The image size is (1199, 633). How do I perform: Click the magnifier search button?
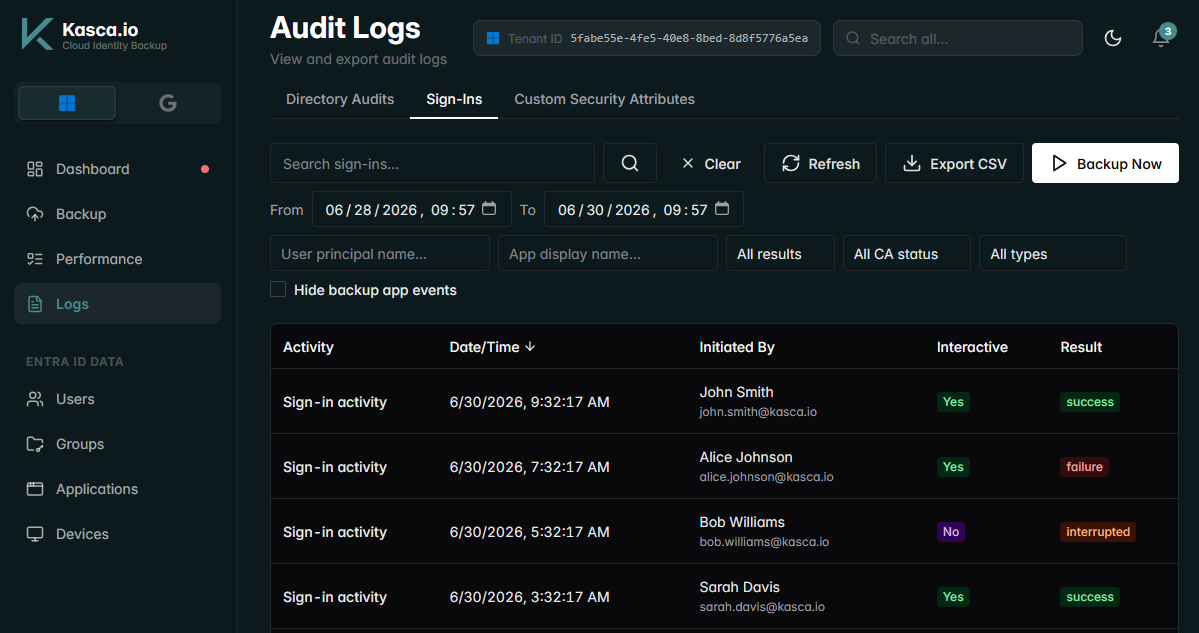[629, 164]
